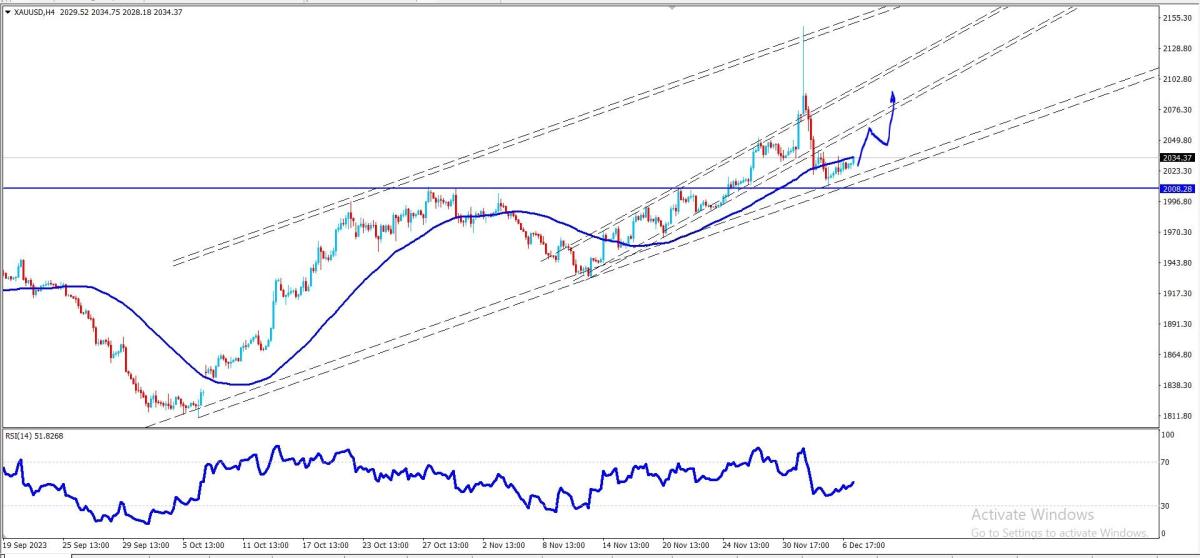Click the 8 Nov 13:00 time label
1200x558 pixels.
coord(566,546)
